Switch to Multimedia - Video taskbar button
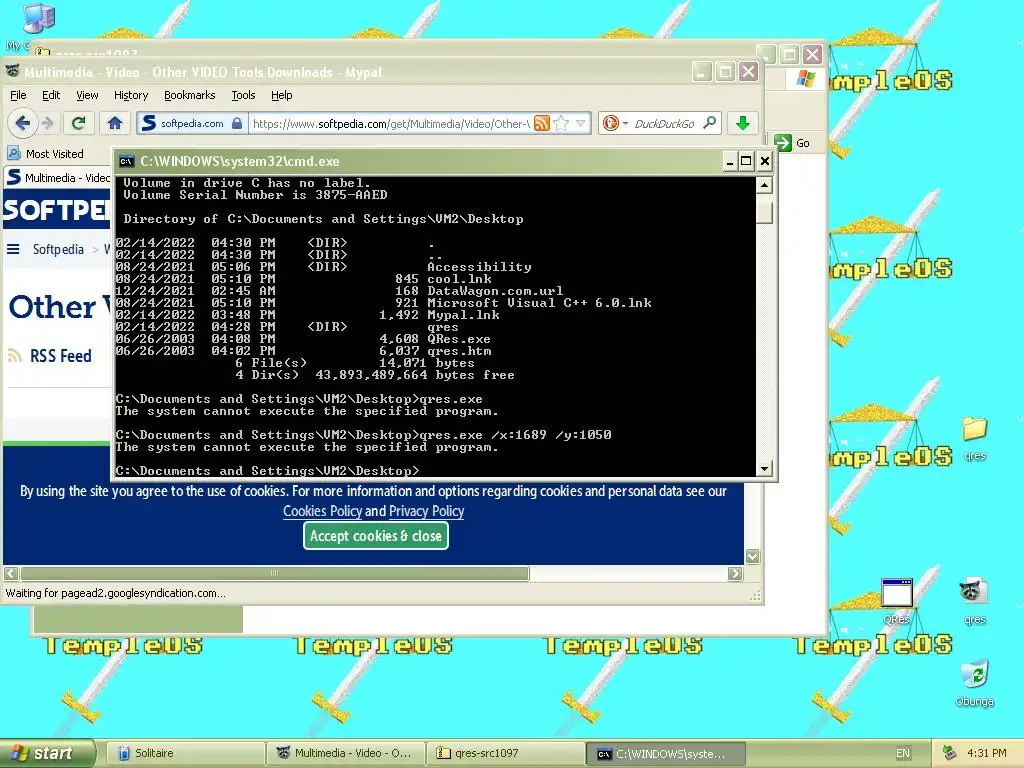Screen dimensions: 1024x768 point(345,753)
